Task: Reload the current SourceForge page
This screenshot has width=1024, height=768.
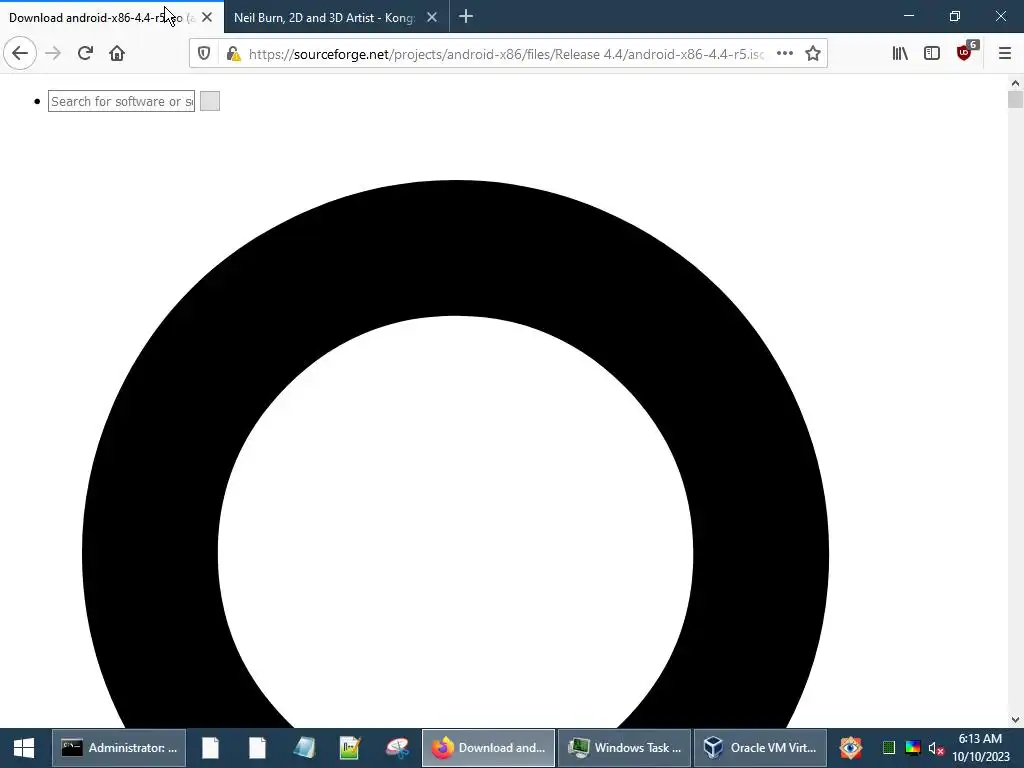Action: [x=85, y=53]
